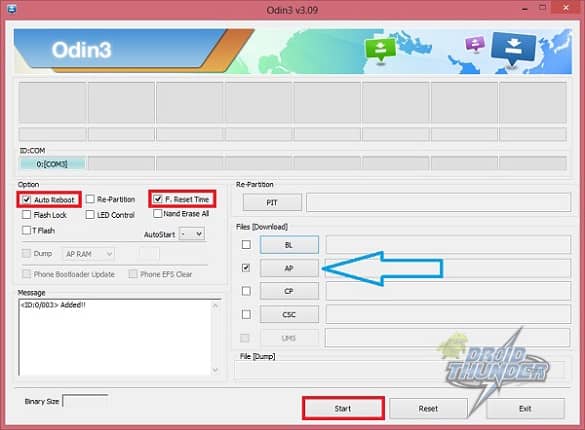Click the PIT button
Screen dimensions: 585x430
(x=272, y=203)
